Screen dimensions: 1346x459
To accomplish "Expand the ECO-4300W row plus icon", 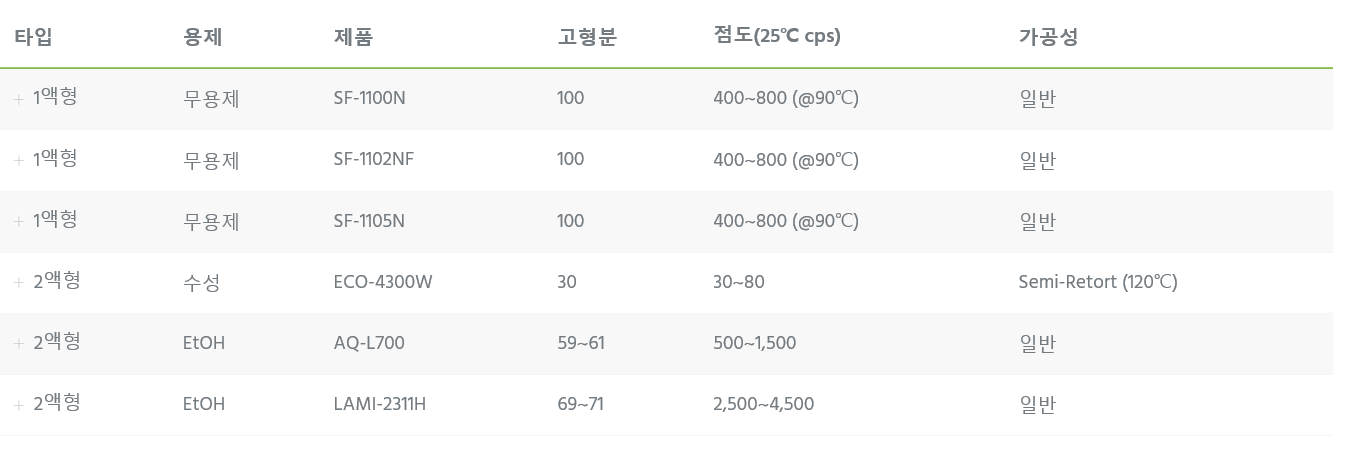I will (x=18, y=282).
